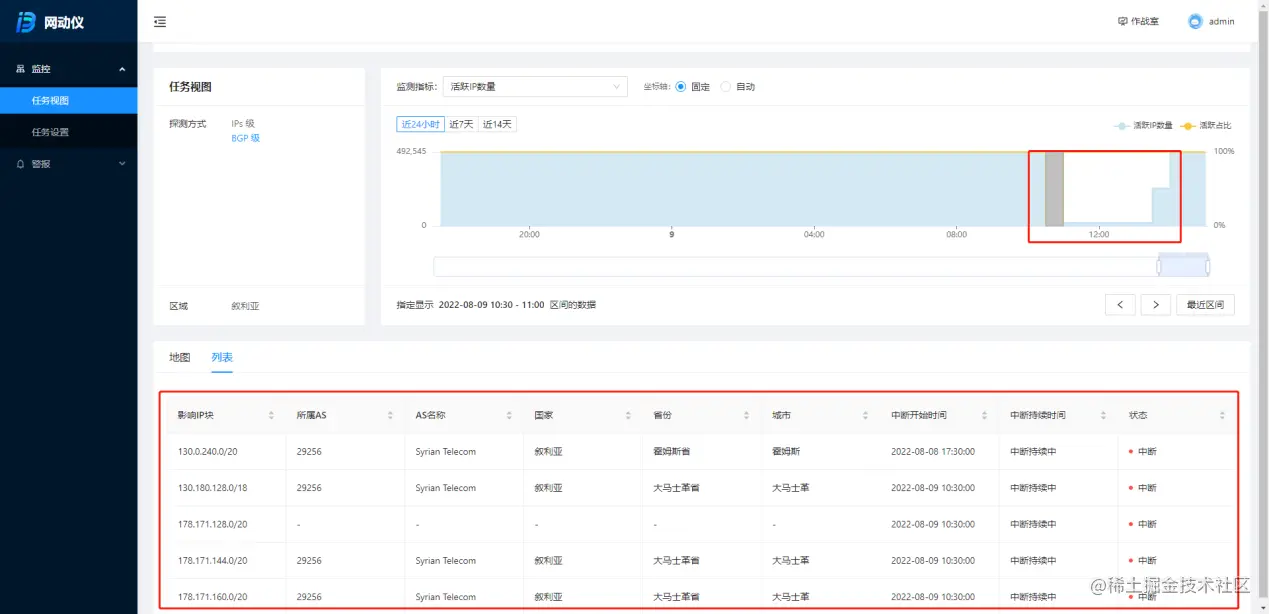Click the 29256 AS number in the 130.180.128.0/18 row

click(x=309, y=488)
